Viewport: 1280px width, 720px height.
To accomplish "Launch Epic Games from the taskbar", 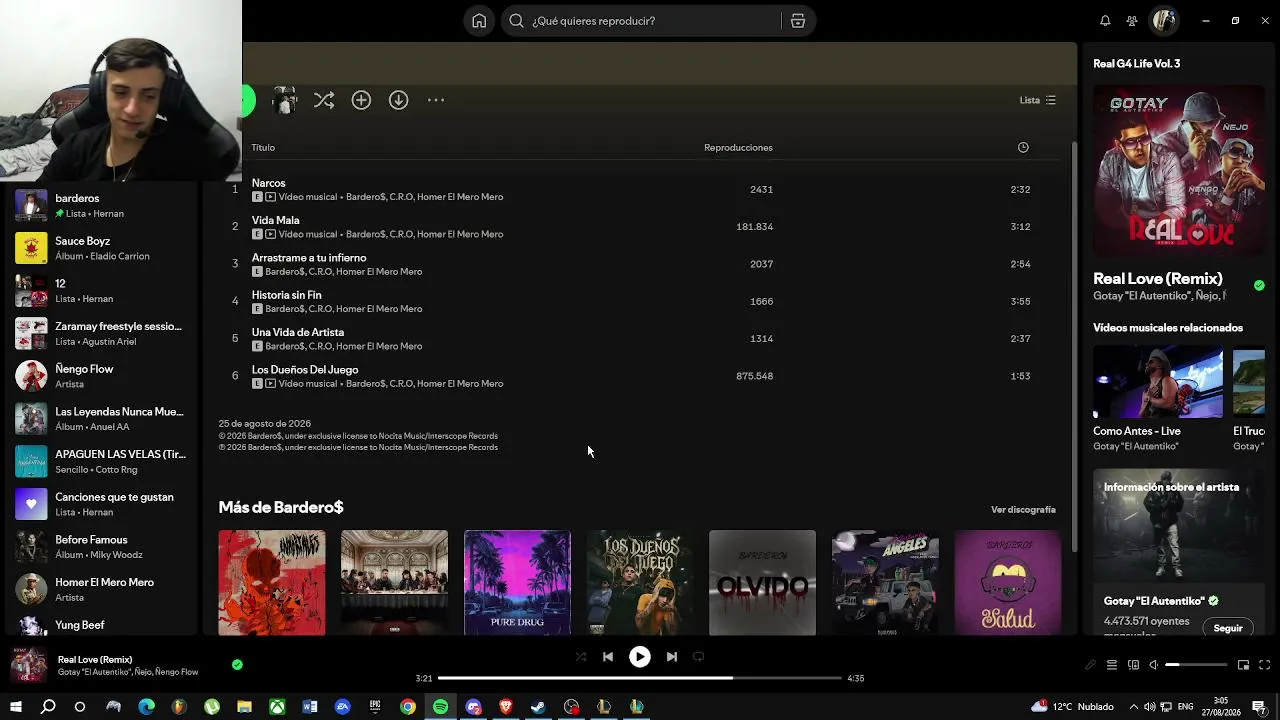I will [x=375, y=707].
